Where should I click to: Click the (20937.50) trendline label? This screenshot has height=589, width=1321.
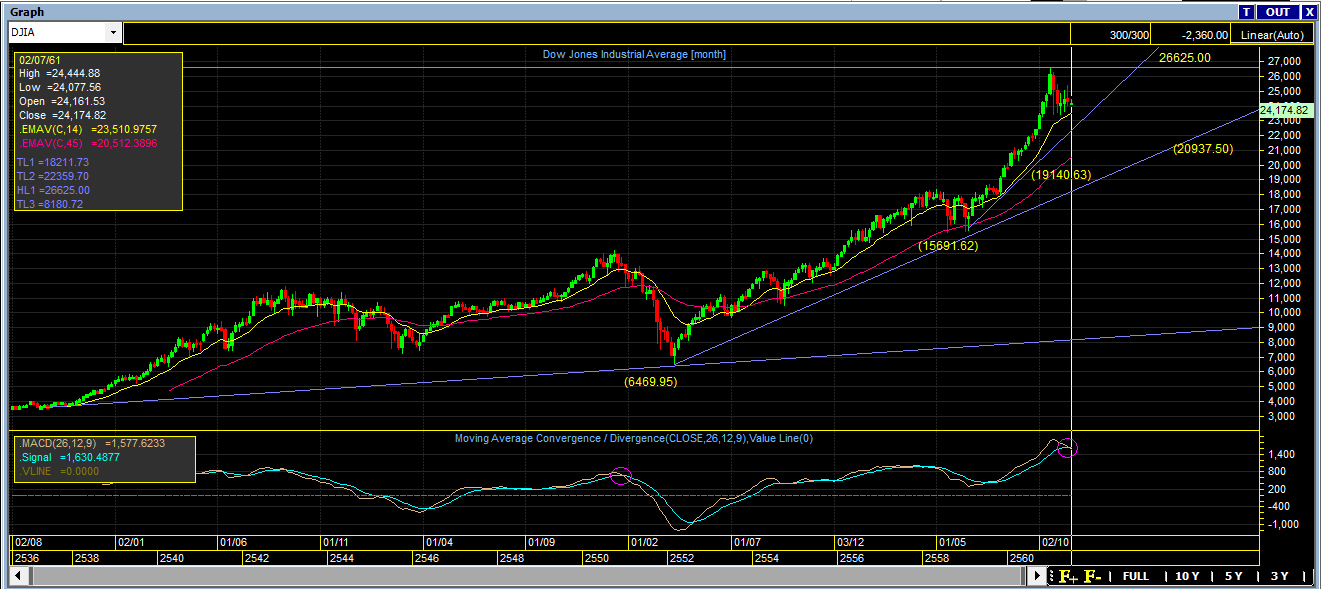coord(1203,149)
